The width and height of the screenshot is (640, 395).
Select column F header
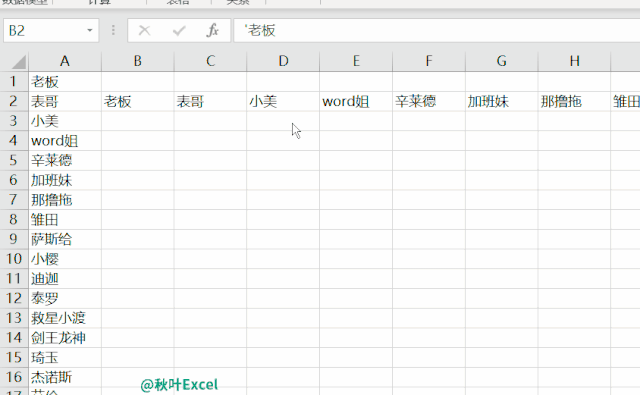(429, 62)
